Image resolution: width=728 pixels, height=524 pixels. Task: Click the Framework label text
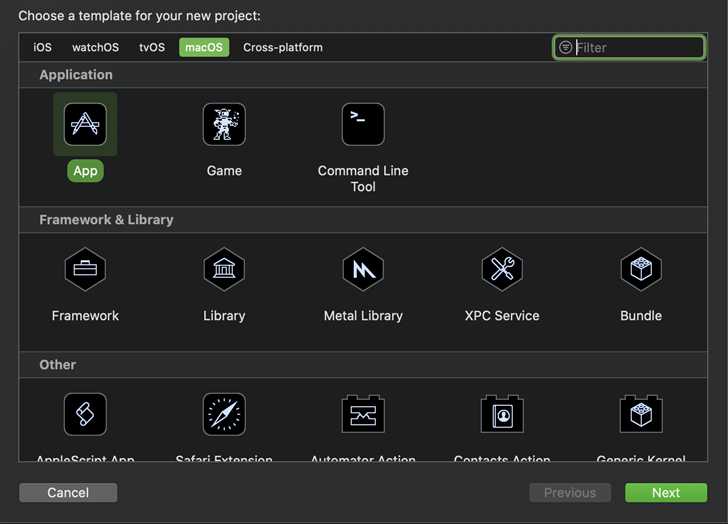coord(85,316)
